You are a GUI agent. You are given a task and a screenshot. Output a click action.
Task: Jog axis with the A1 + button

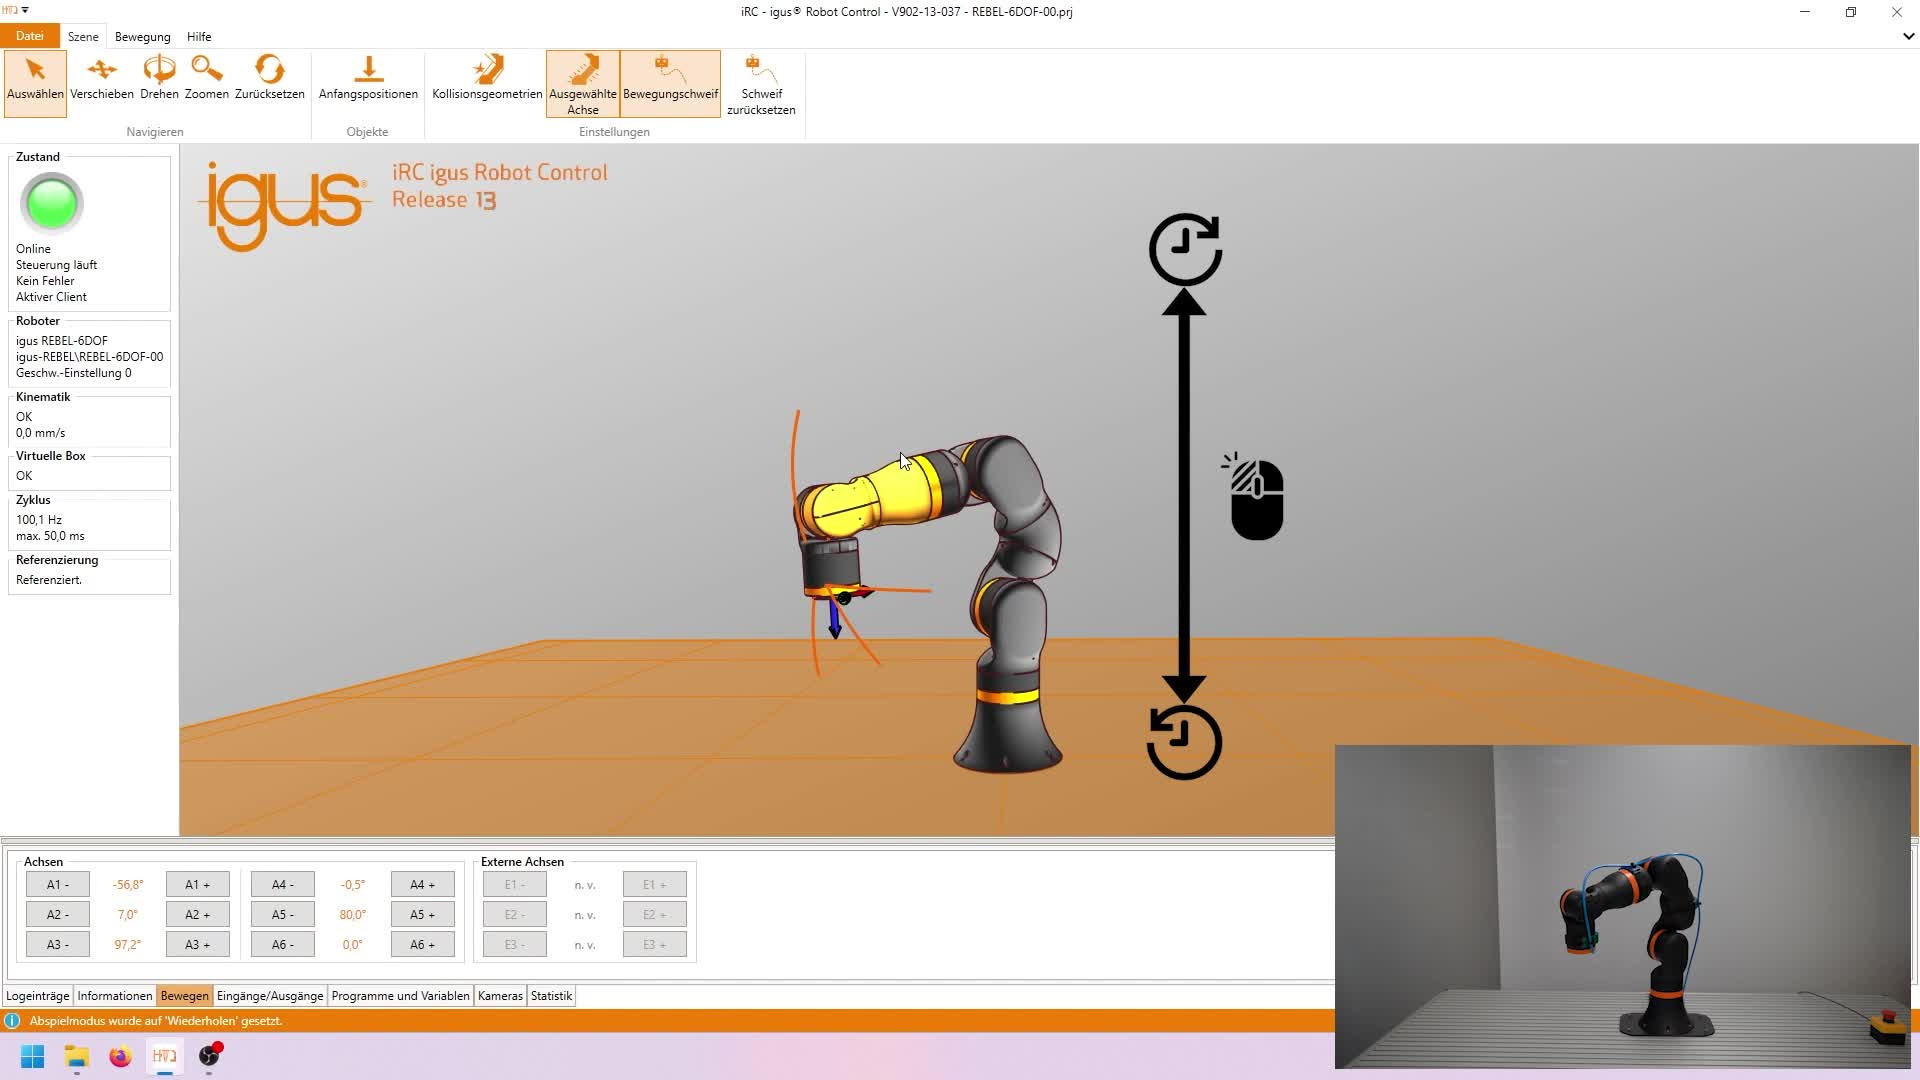pyautogui.click(x=198, y=885)
